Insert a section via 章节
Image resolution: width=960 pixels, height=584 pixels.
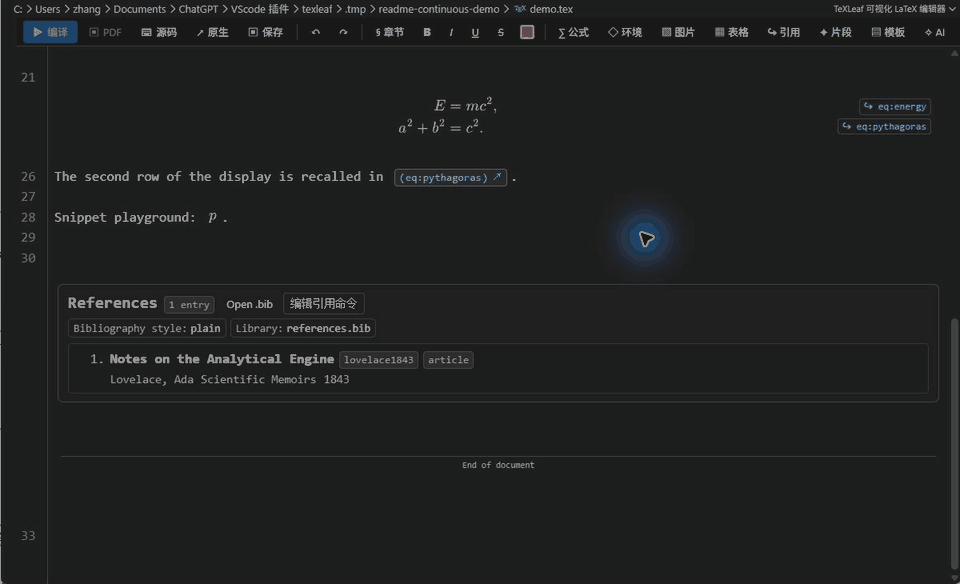pyautogui.click(x=389, y=32)
